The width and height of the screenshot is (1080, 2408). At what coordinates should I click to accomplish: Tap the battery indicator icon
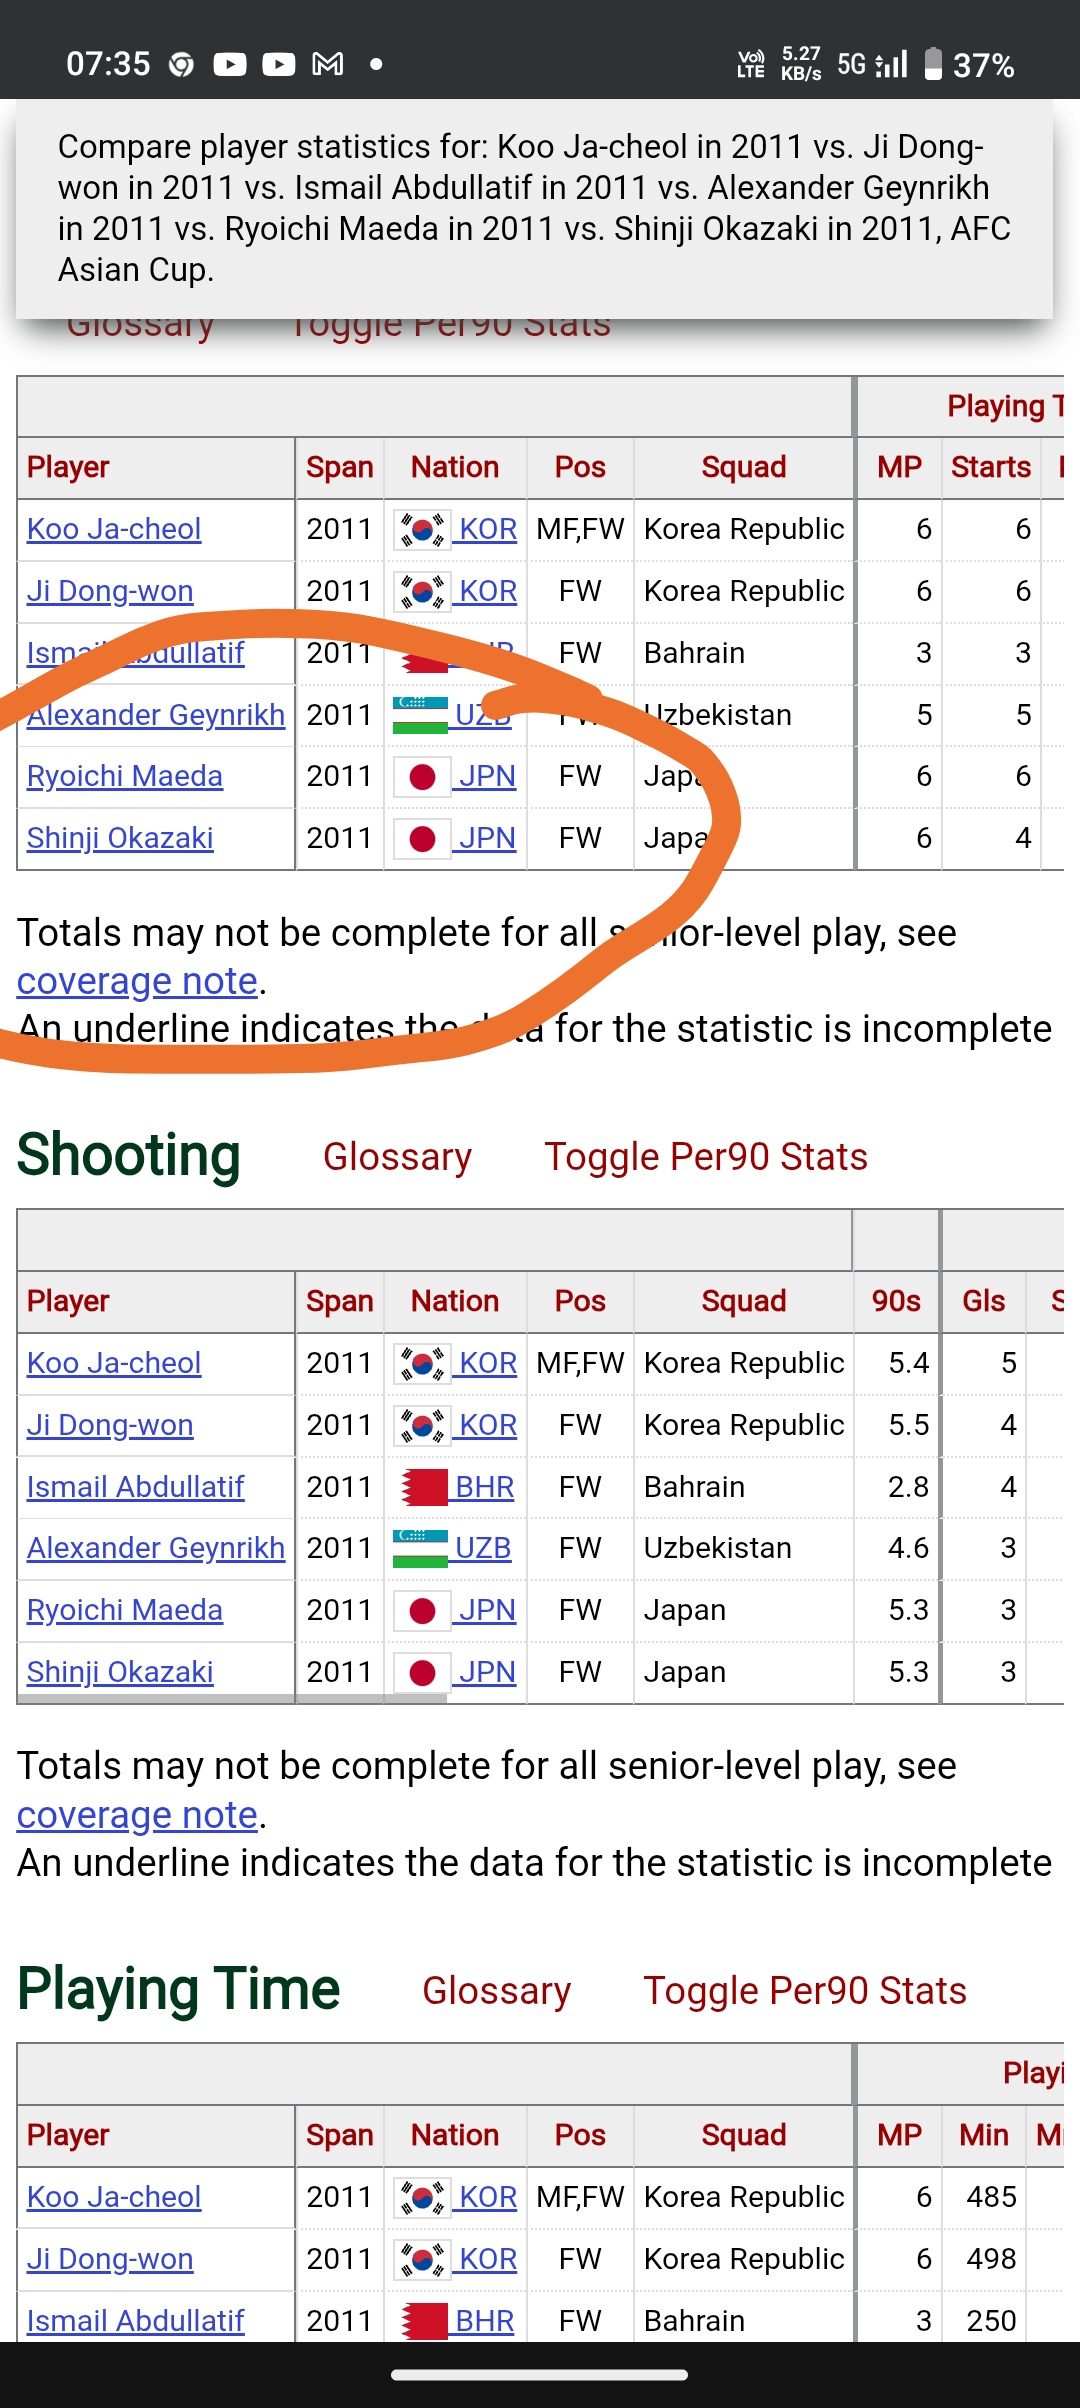click(x=933, y=64)
